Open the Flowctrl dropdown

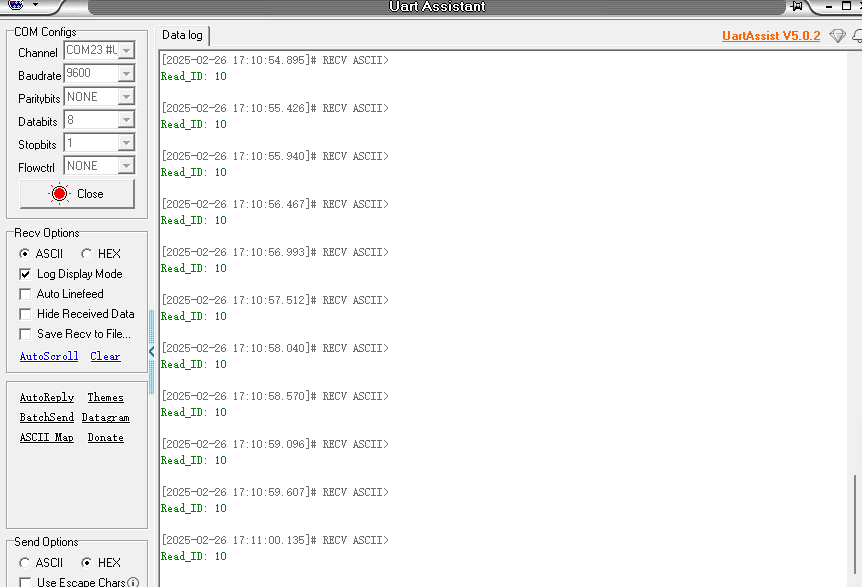pyautogui.click(x=126, y=166)
